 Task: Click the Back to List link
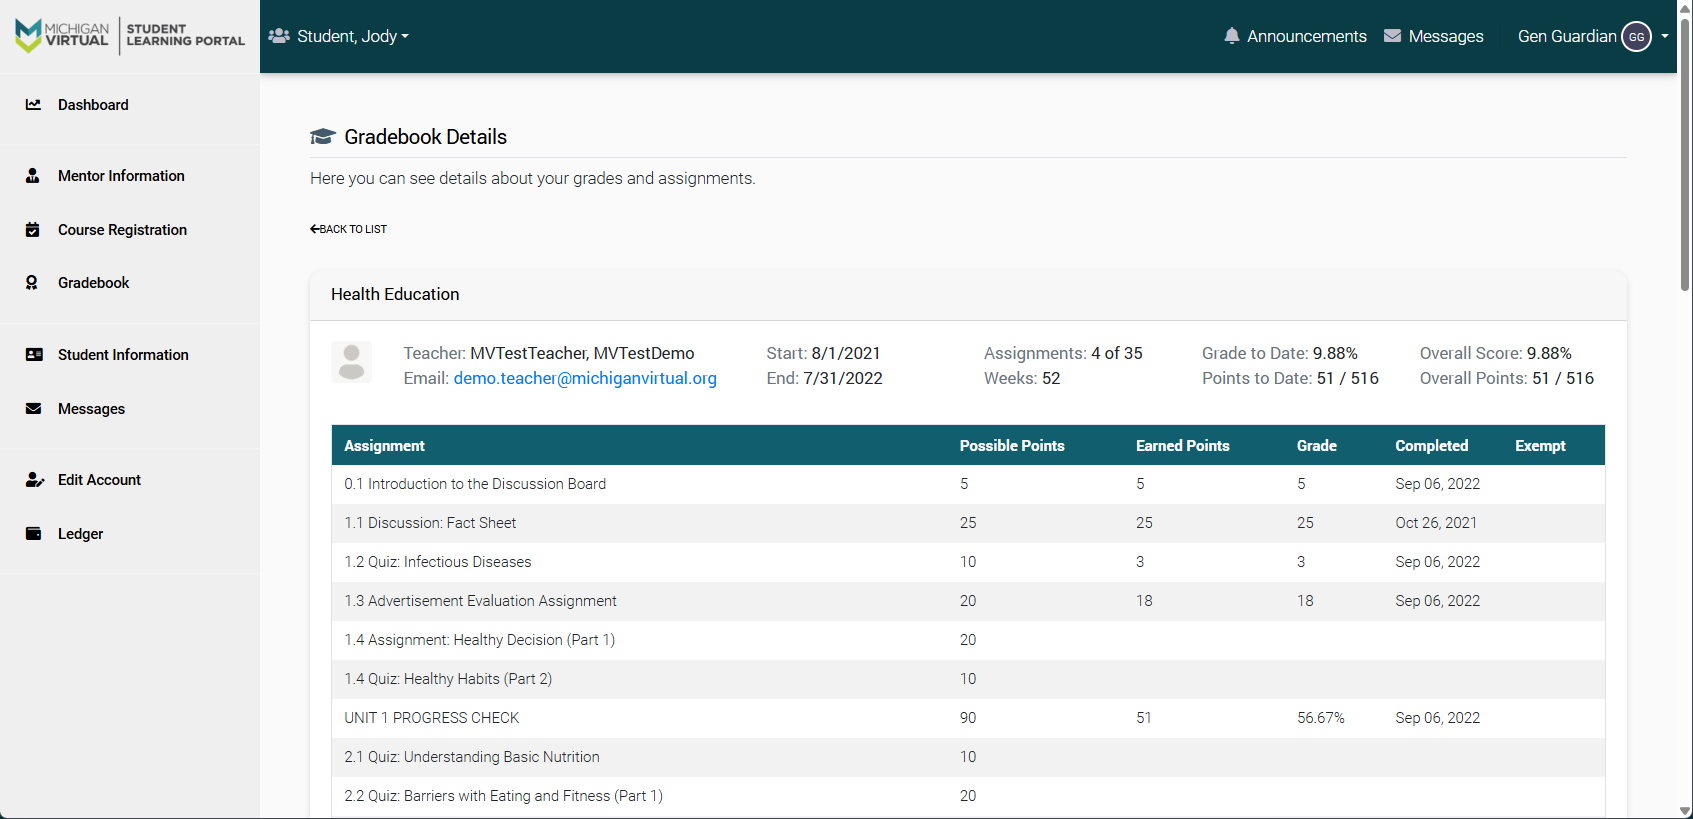tap(348, 229)
